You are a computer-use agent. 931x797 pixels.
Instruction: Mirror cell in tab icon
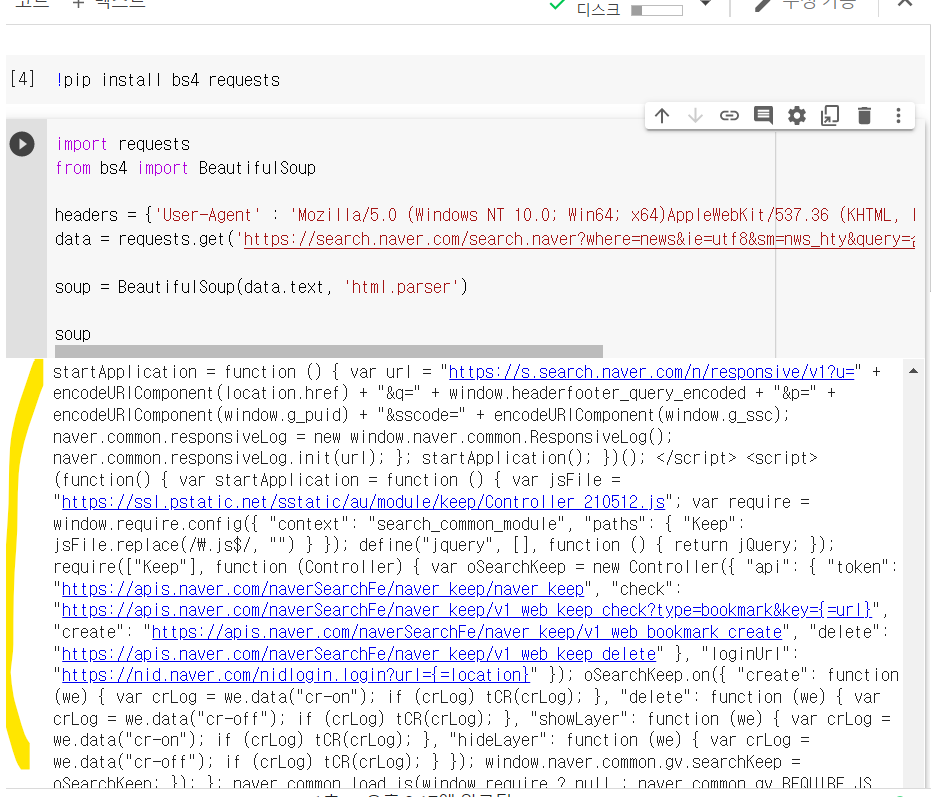[830, 115]
